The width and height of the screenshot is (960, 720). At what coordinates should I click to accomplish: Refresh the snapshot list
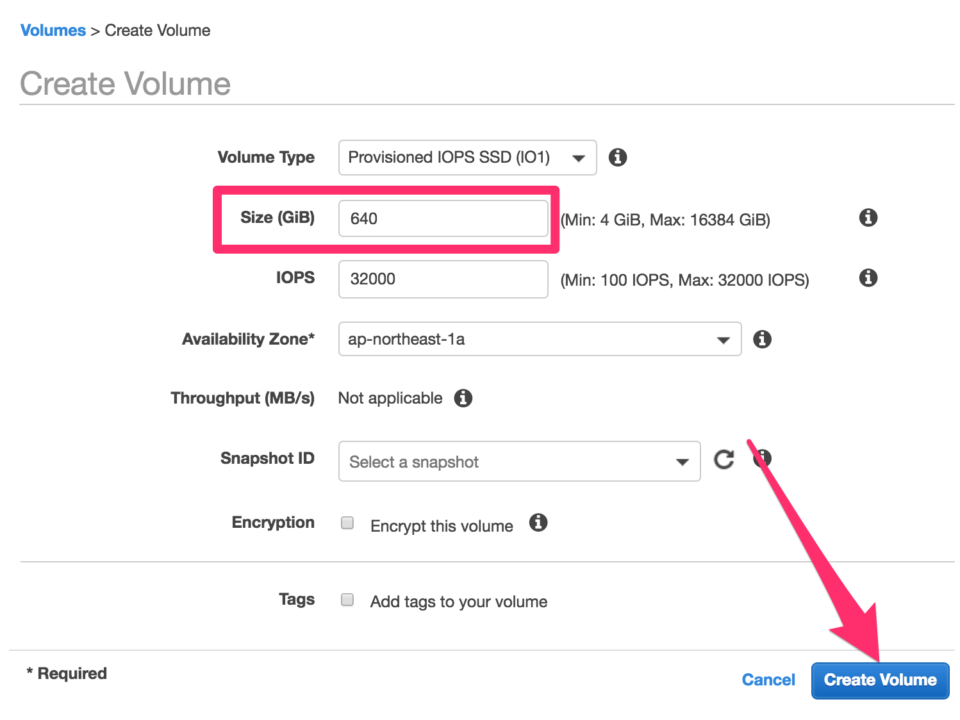(x=724, y=459)
